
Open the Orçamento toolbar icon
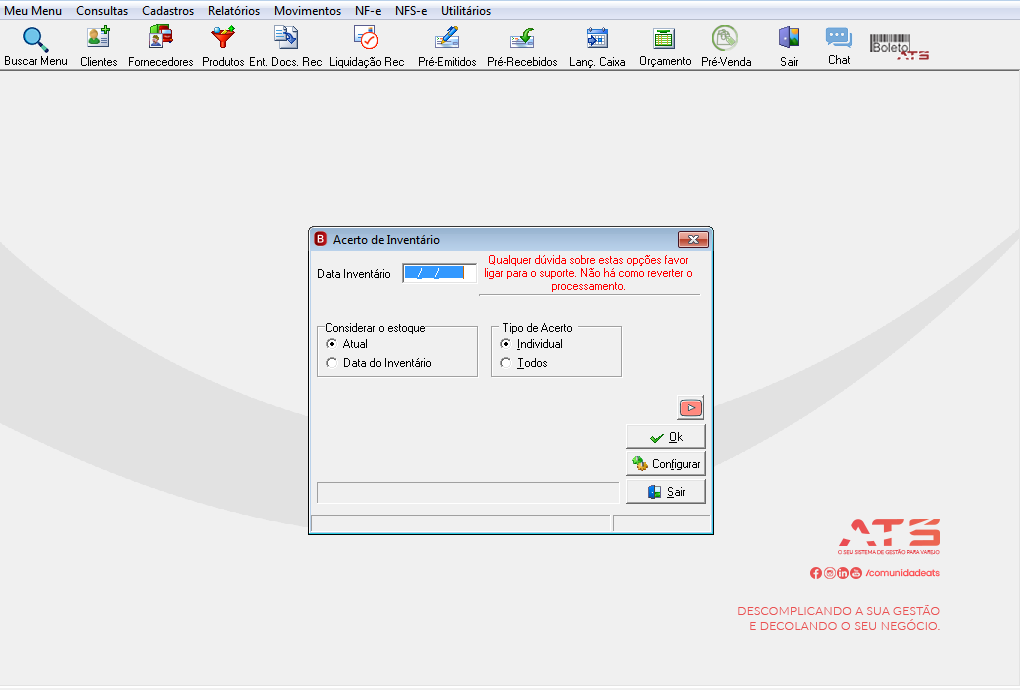(x=664, y=38)
